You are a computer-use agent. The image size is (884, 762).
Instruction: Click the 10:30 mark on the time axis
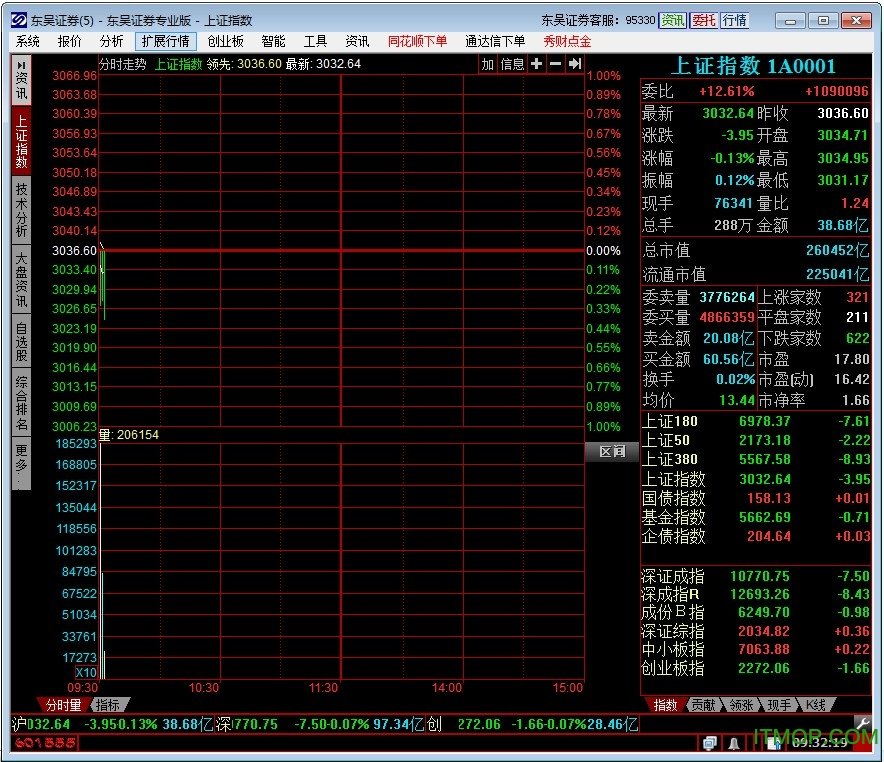[x=204, y=688]
